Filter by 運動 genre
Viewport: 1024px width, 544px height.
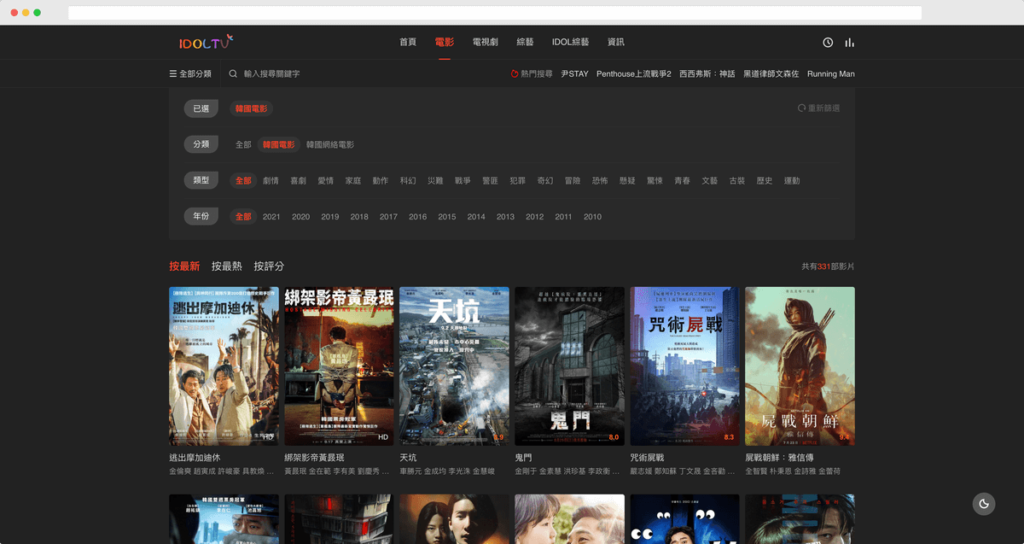click(792, 180)
